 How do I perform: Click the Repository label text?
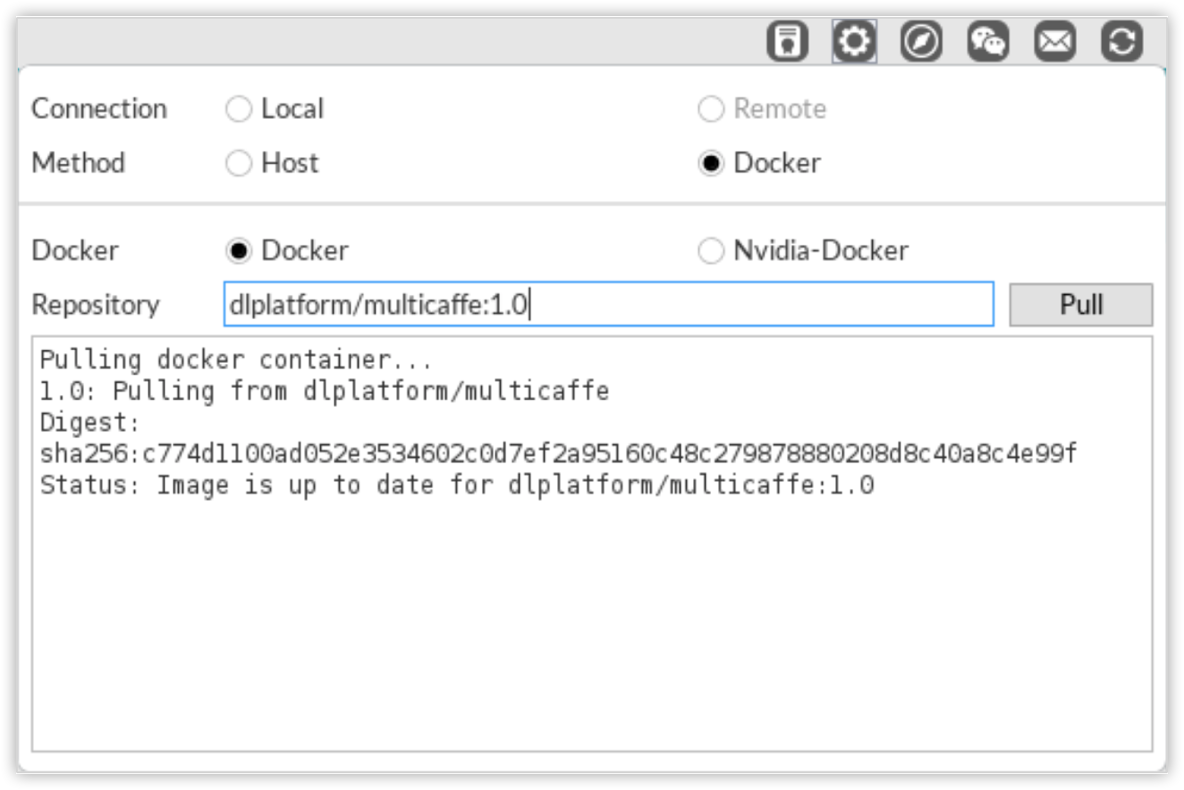pos(96,305)
